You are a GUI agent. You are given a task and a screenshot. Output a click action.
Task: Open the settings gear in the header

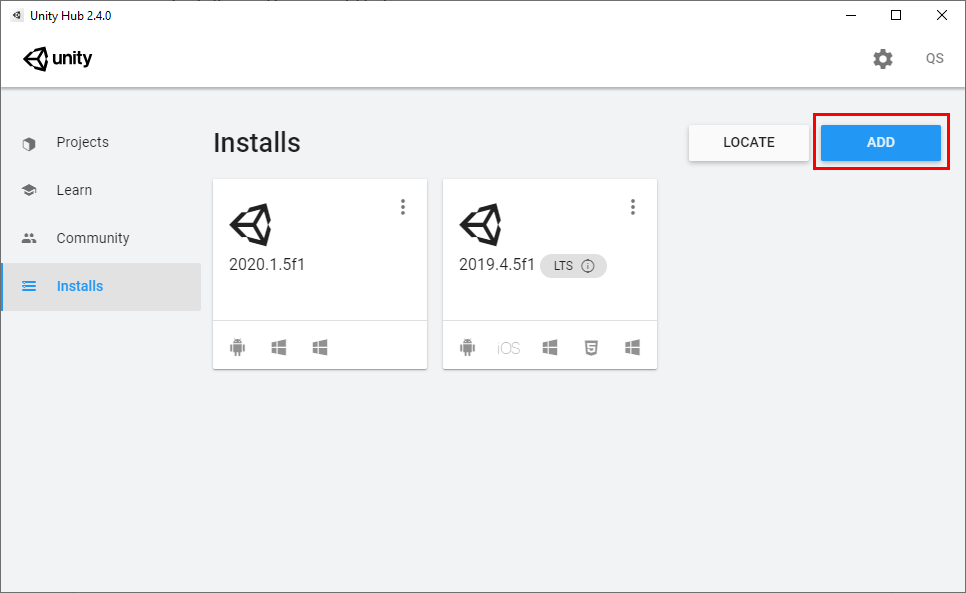point(882,59)
